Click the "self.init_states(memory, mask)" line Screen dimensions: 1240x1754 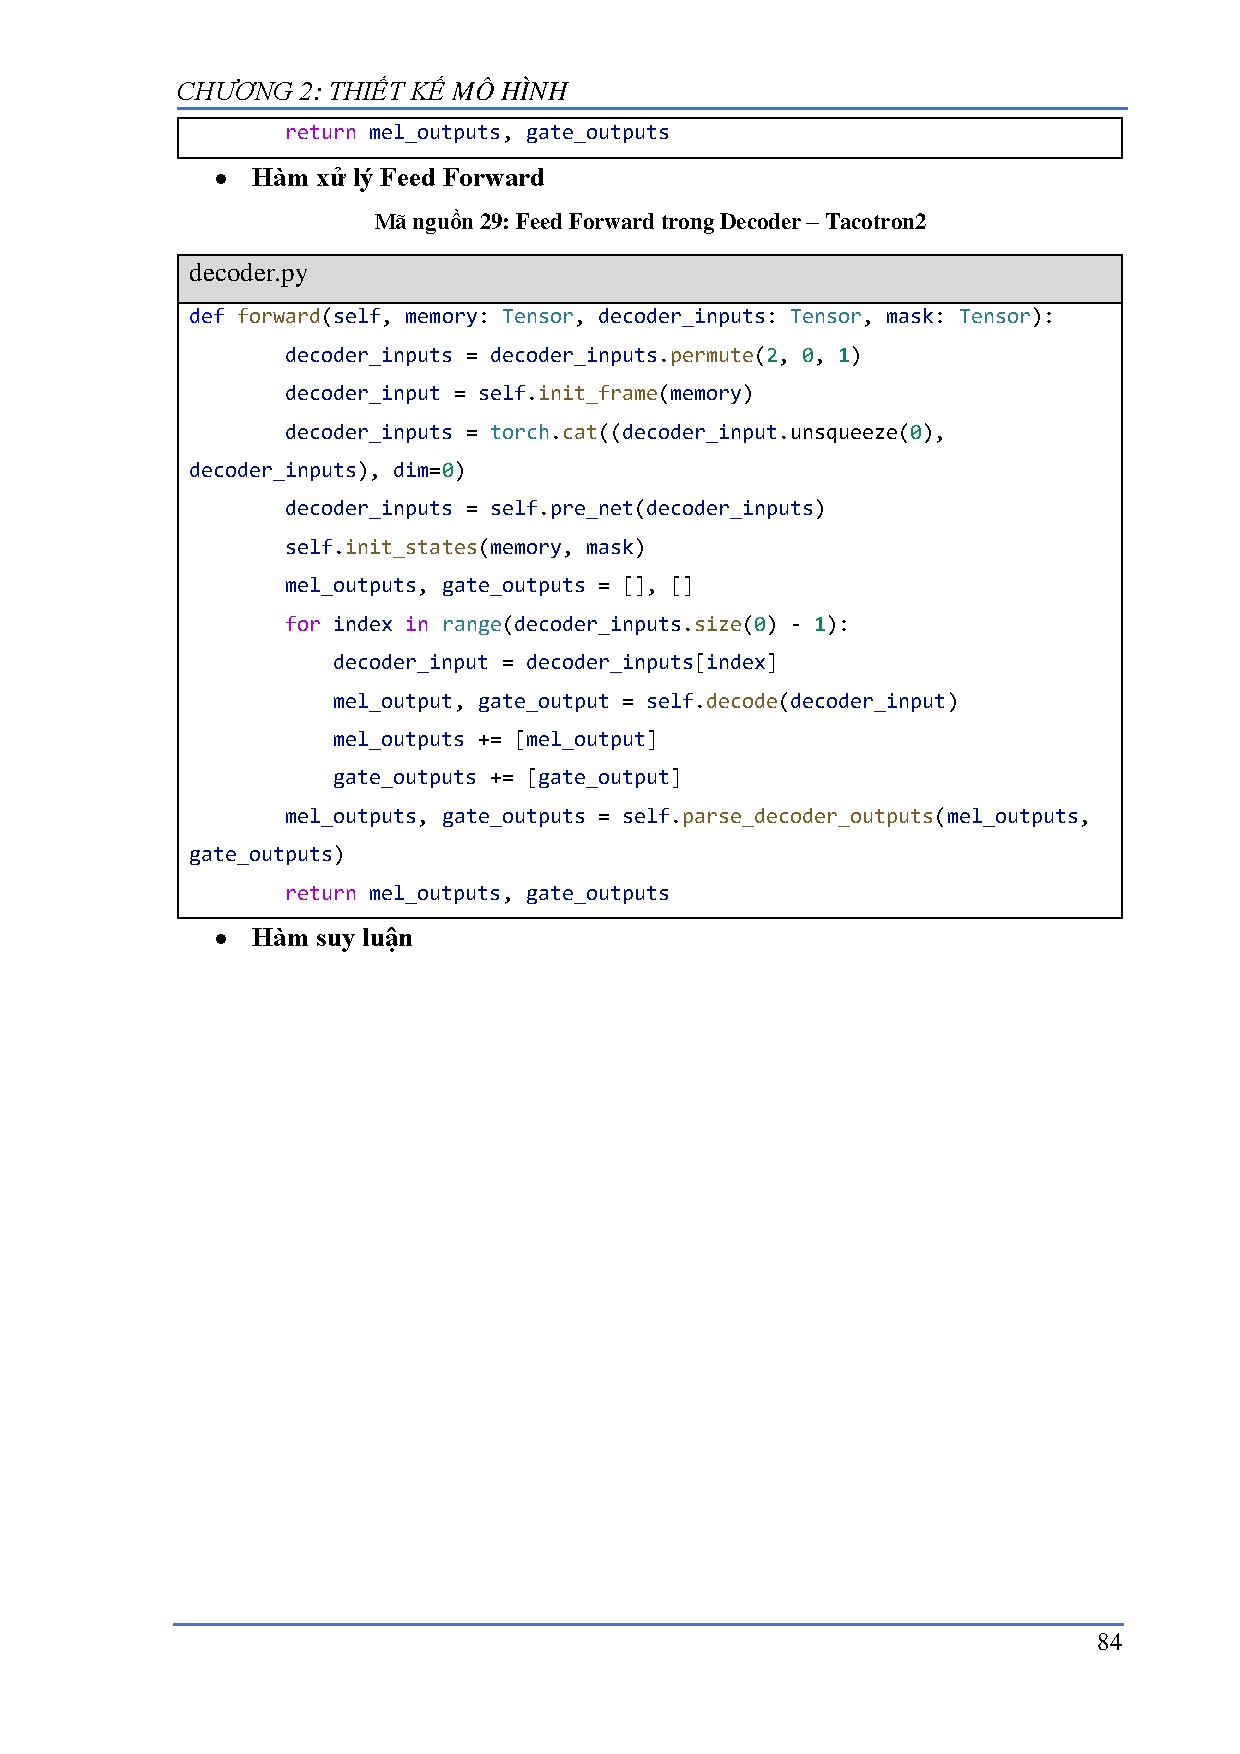(464, 548)
